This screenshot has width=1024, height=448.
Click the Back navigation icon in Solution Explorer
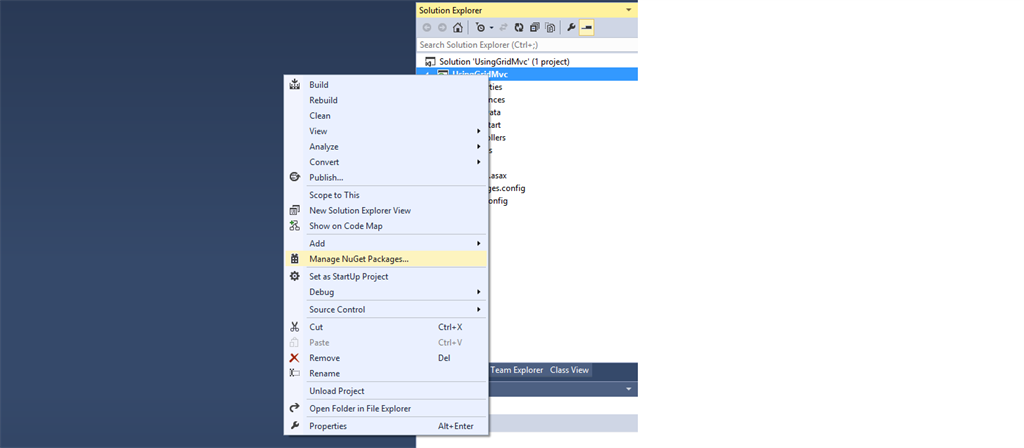[427, 27]
